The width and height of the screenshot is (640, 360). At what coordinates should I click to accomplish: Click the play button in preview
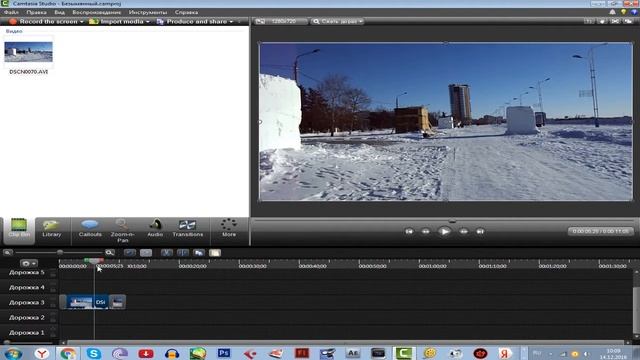(x=444, y=231)
